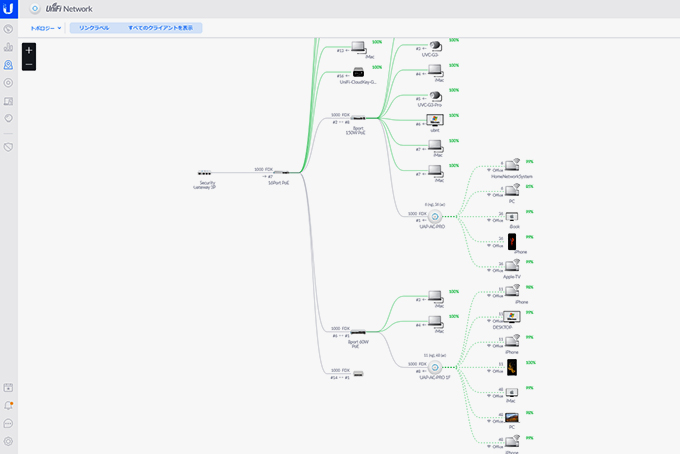680x454 pixels.
Task: Select the Apple-TV wireless client icon
Action: tap(512, 265)
